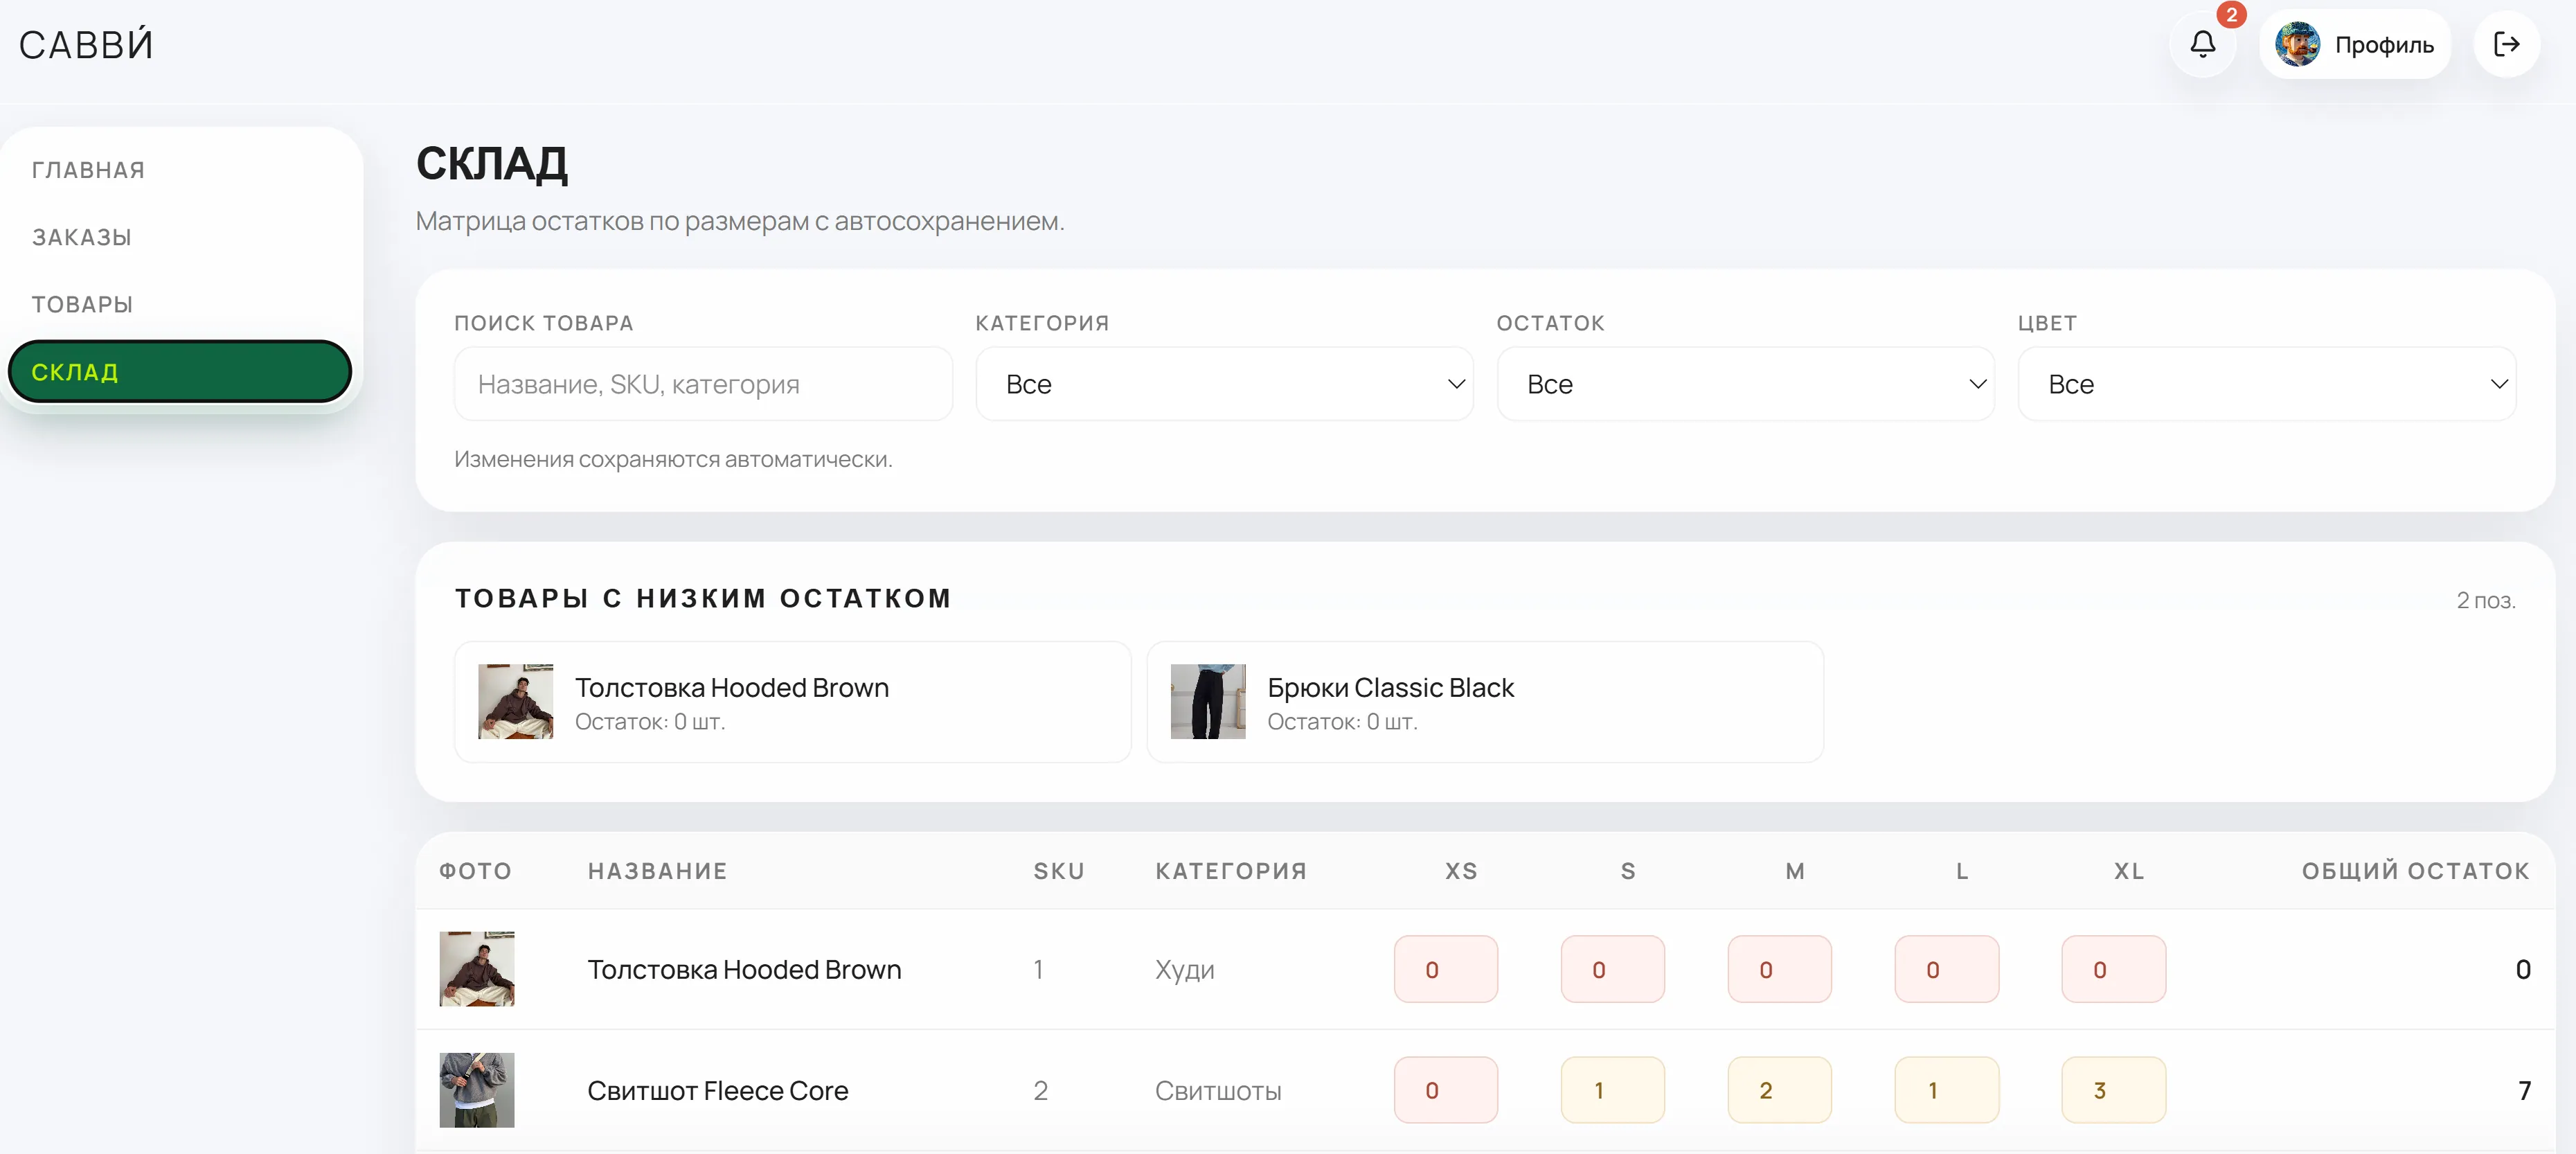
Task: Edit L quantity for Свитшот Fleece Core
Action: pos(1946,1090)
